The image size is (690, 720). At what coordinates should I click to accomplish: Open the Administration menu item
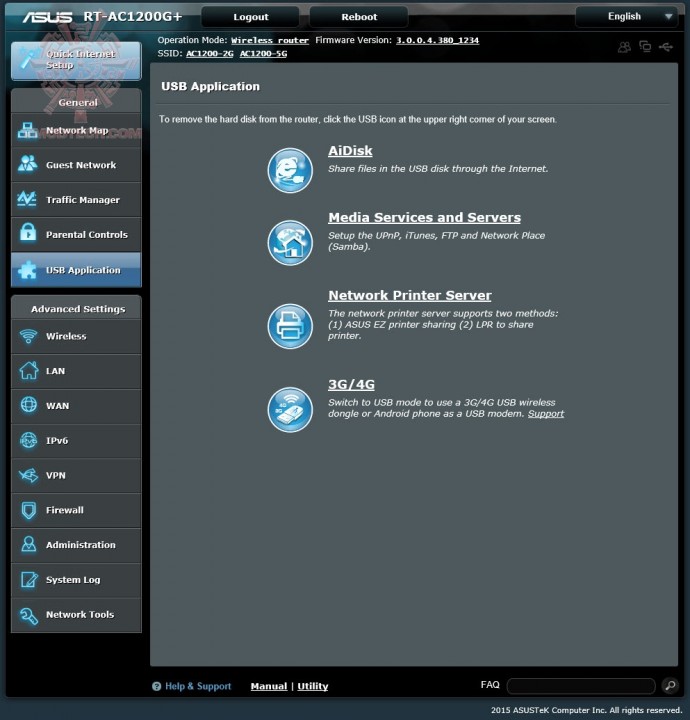click(76, 545)
